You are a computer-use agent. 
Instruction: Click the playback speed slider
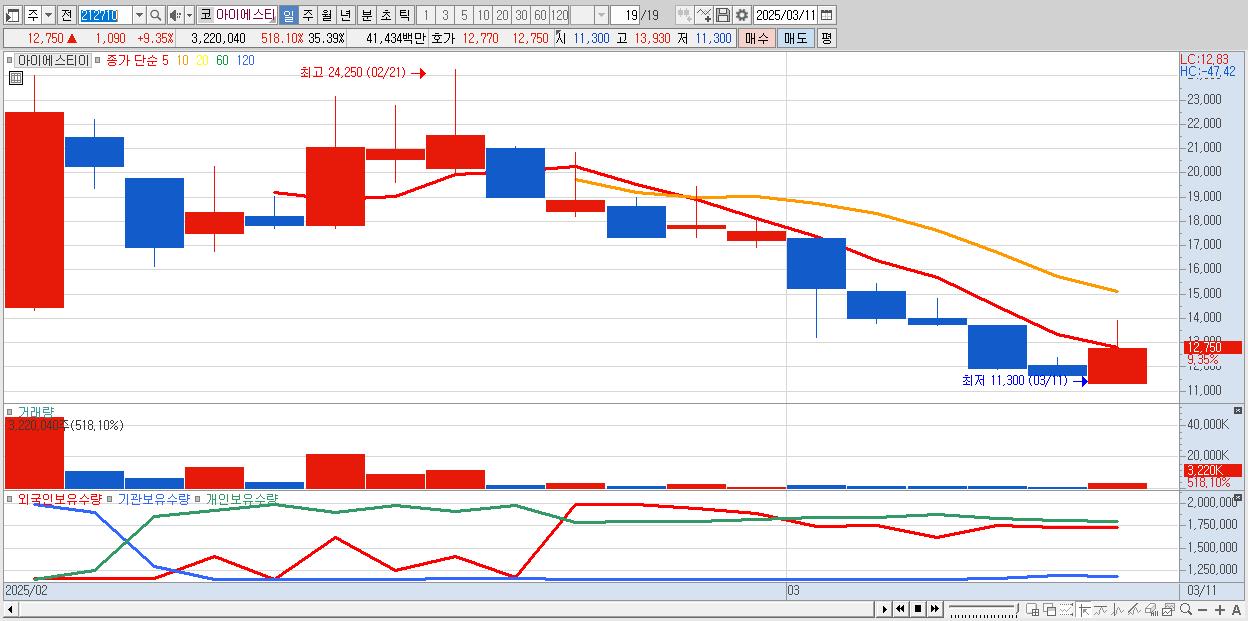(x=983, y=609)
